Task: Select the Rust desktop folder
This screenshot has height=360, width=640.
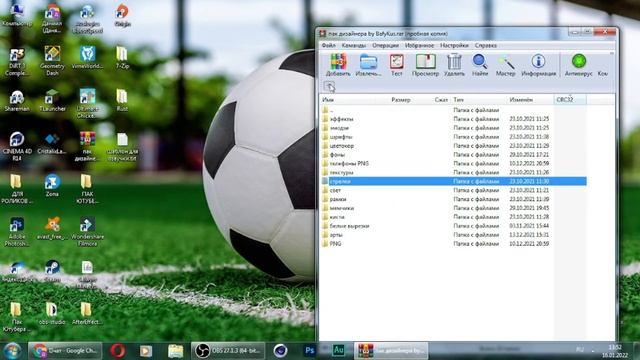Action: (x=122, y=100)
